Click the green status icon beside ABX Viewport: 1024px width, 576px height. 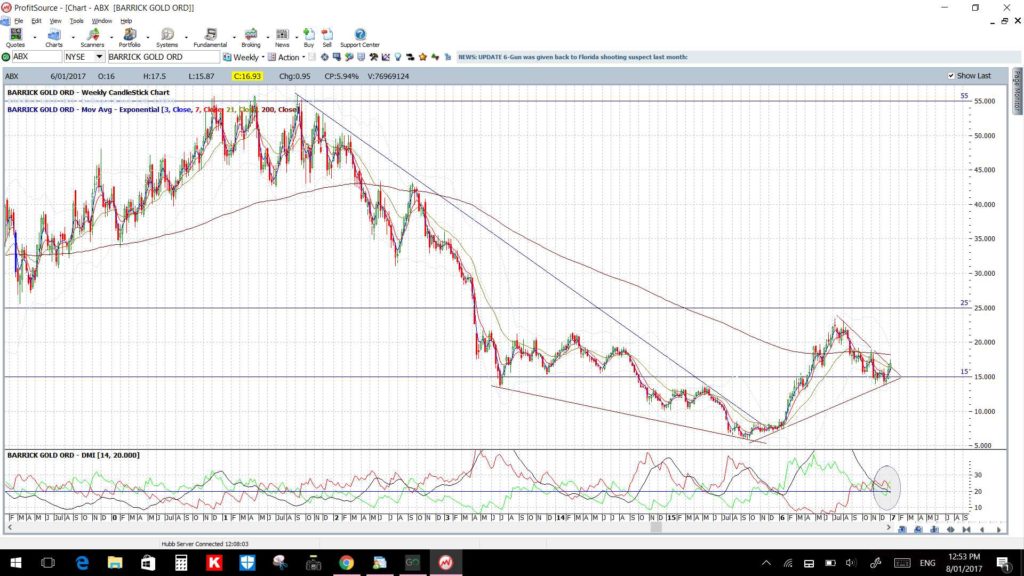coord(6,57)
